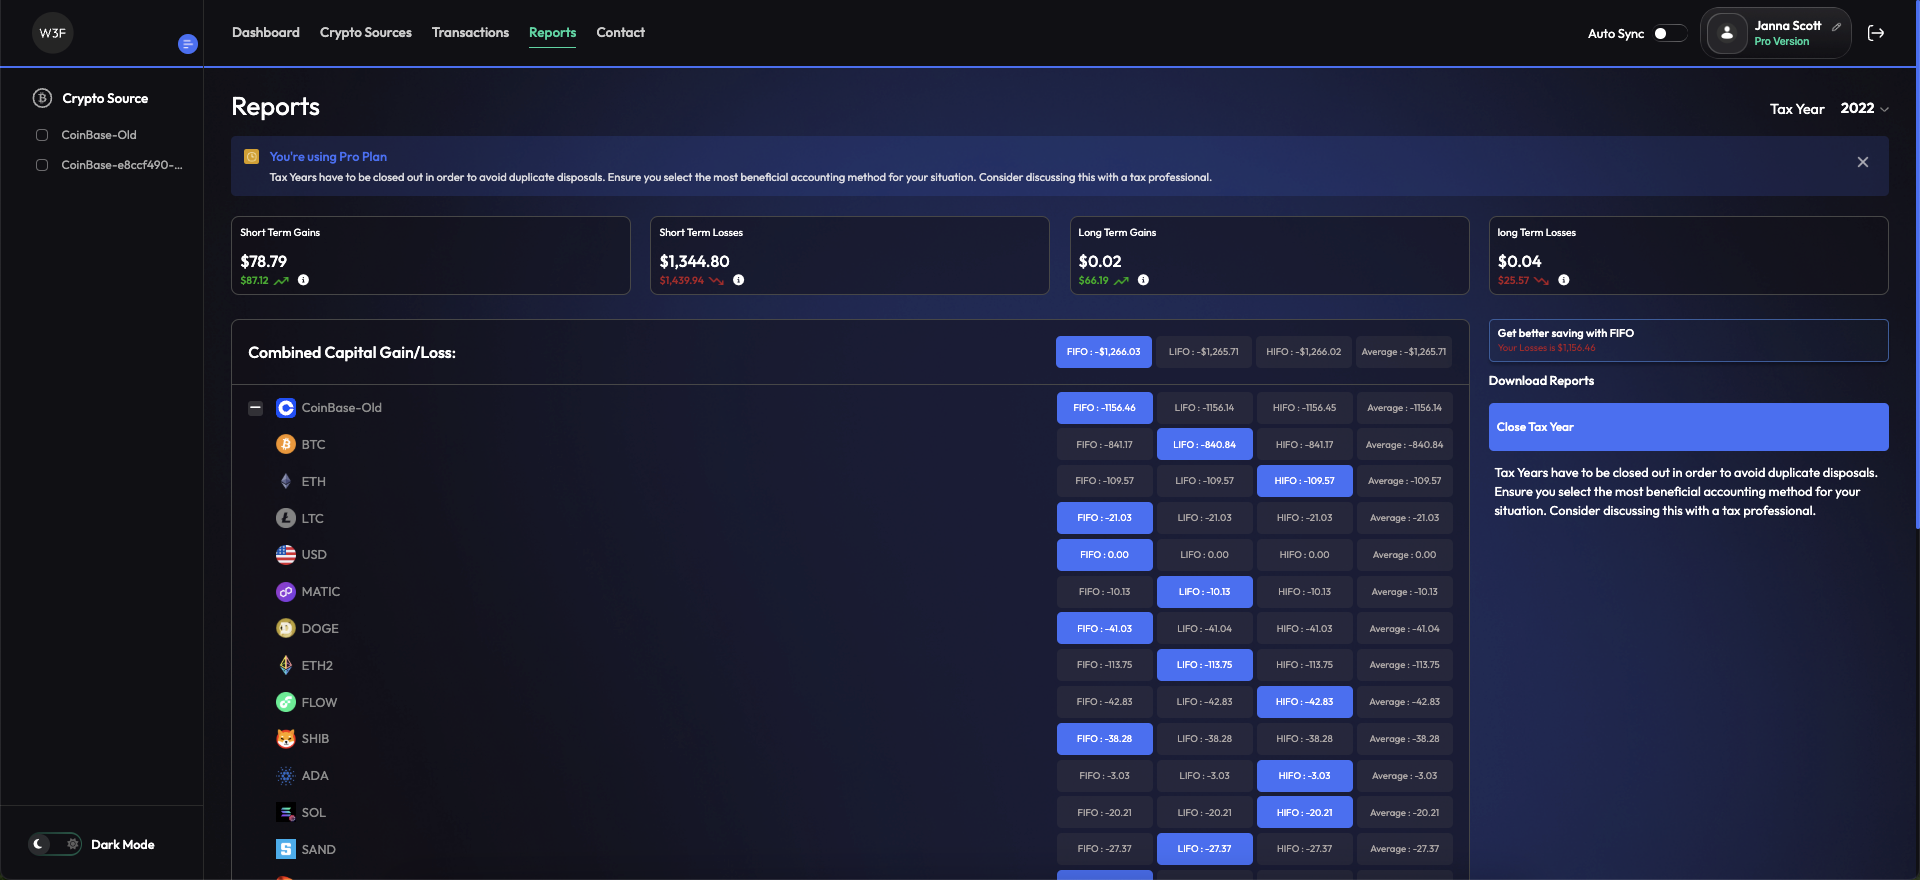Select combined HIFO : -$1,266.02 method
1920x880 pixels.
click(1304, 352)
